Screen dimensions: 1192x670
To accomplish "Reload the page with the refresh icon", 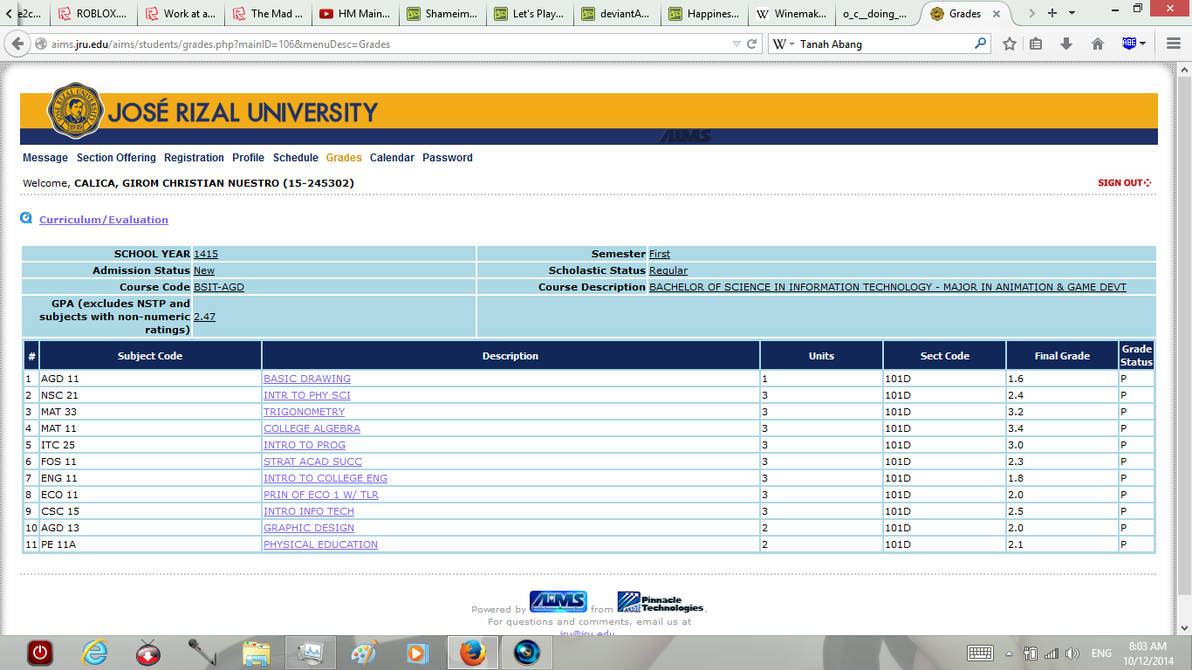I will [752, 44].
